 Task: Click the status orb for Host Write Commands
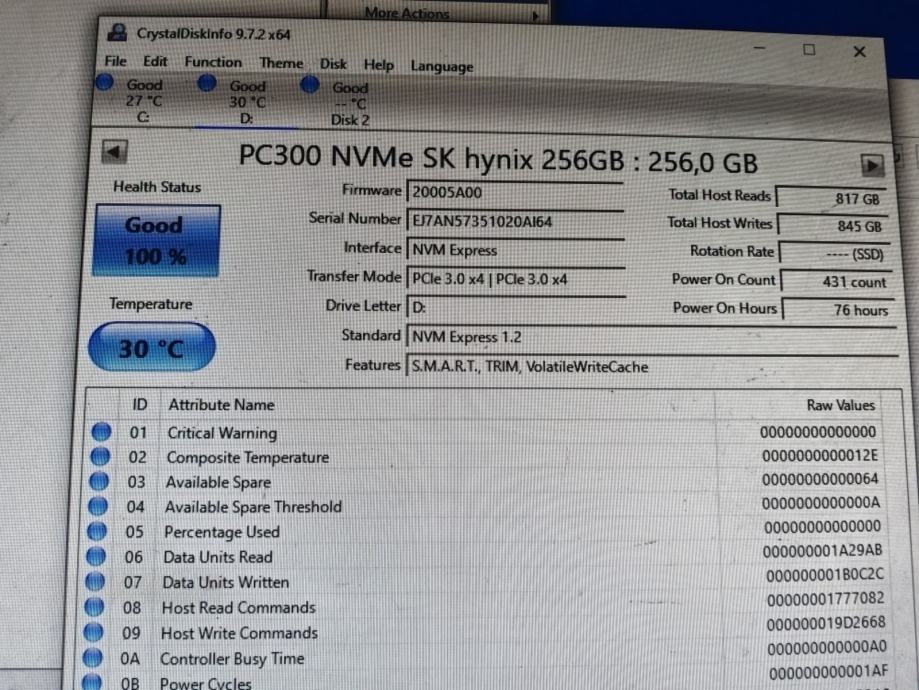coord(93,632)
